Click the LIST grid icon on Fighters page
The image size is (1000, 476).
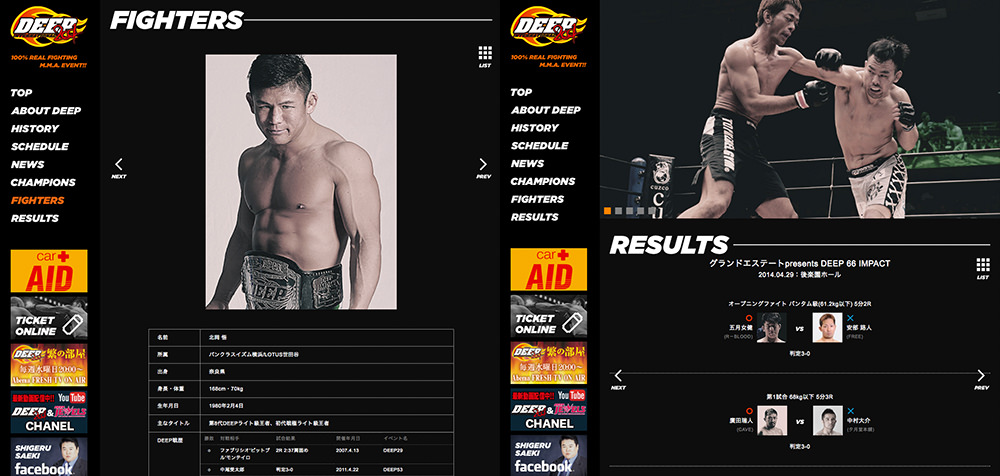click(485, 56)
